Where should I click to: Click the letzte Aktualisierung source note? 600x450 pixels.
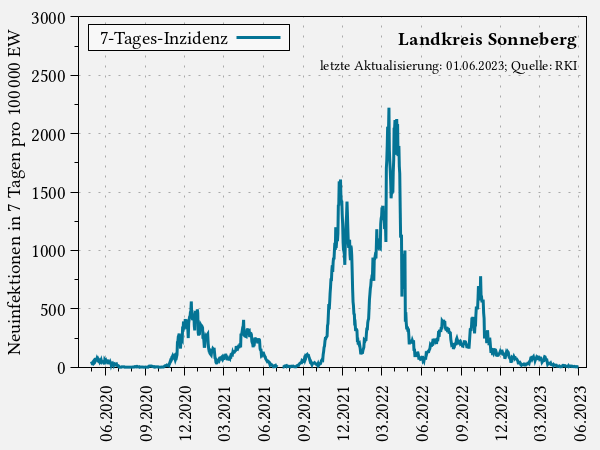(448, 66)
